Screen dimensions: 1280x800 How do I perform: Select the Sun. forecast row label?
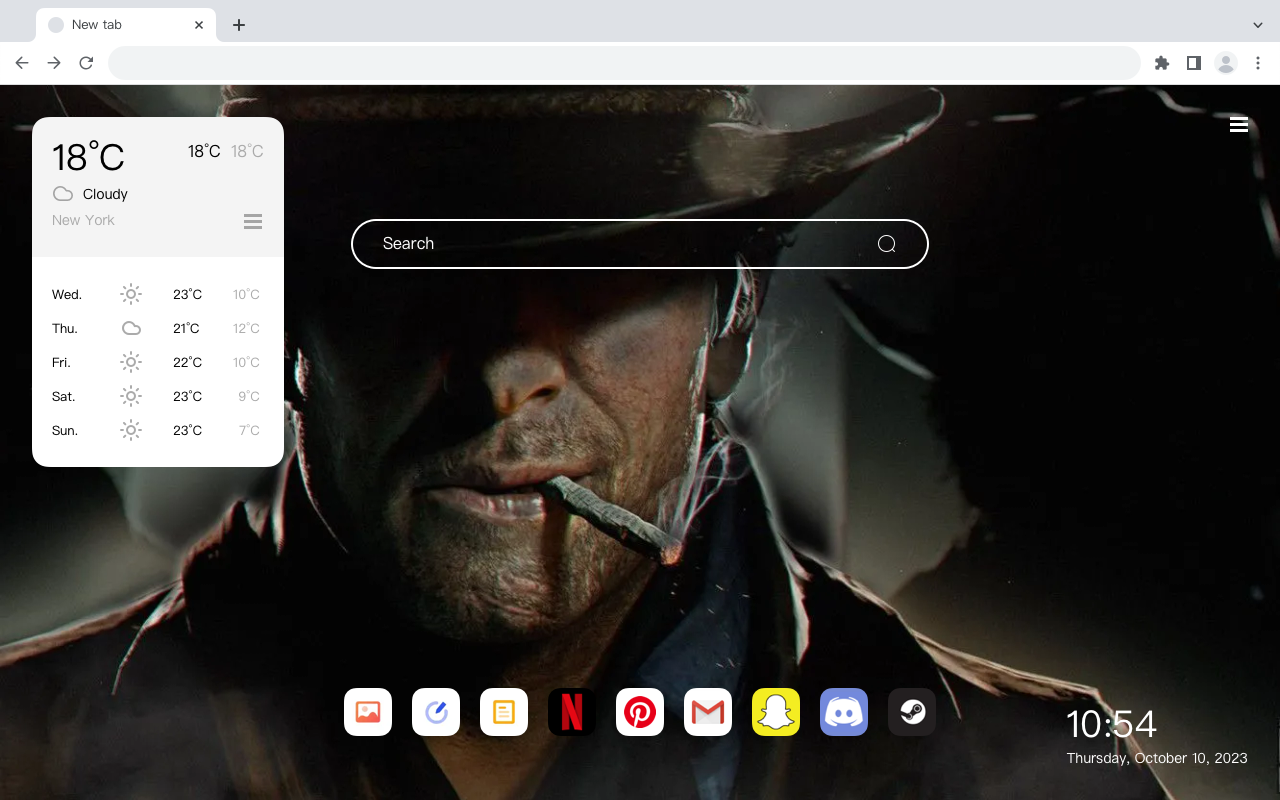pyautogui.click(x=65, y=431)
